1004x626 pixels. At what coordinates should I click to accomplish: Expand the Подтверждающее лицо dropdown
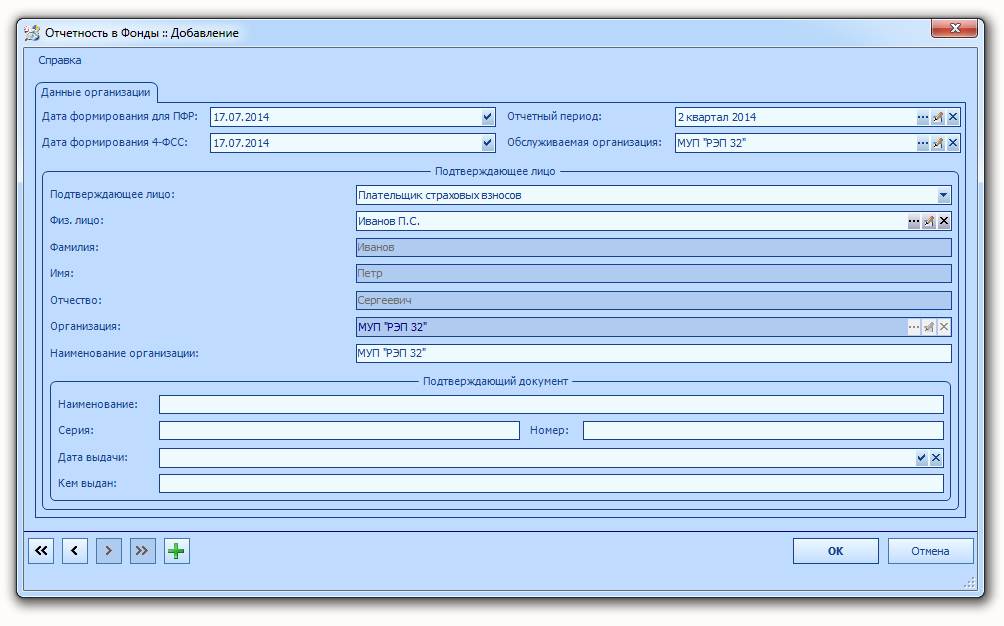pyautogui.click(x=943, y=195)
